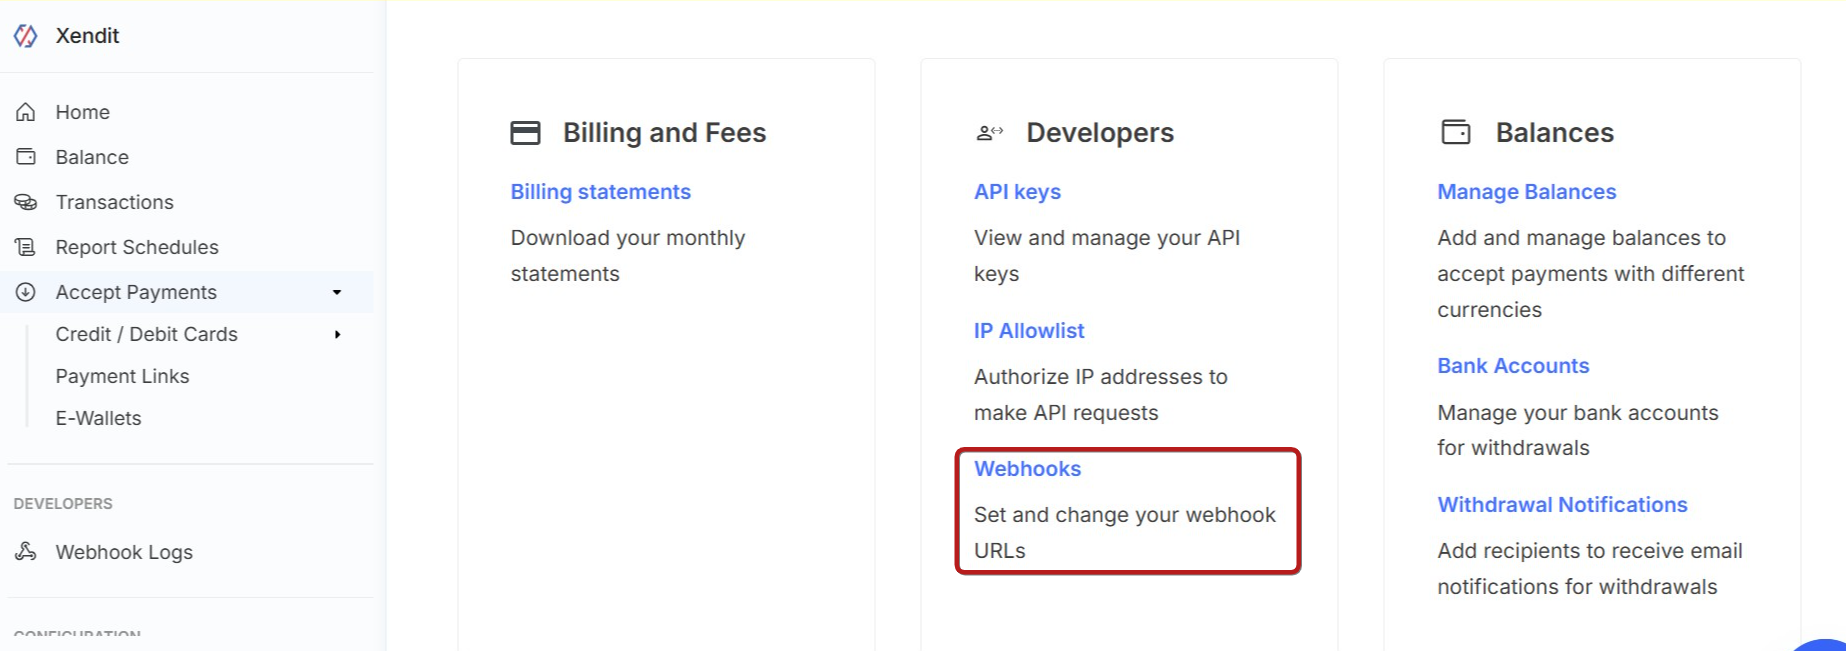Click the Billing and Fees heading

[664, 133]
